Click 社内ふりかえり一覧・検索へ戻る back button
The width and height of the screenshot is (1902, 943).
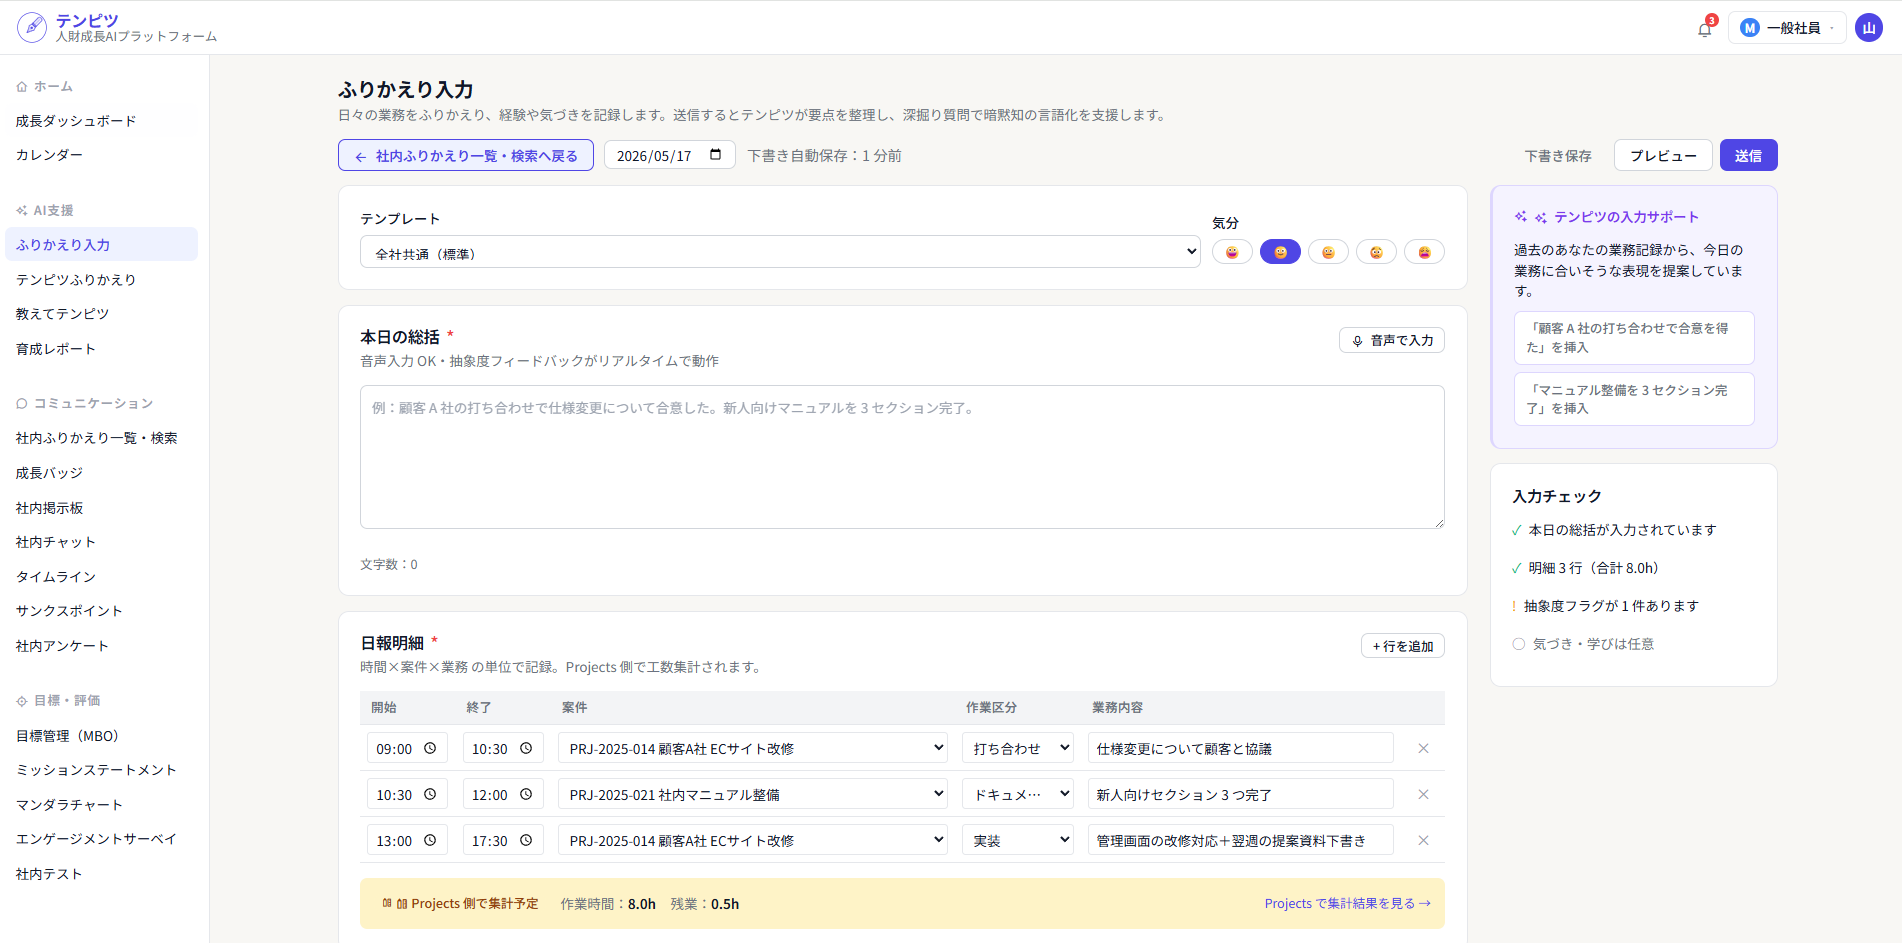pos(466,155)
